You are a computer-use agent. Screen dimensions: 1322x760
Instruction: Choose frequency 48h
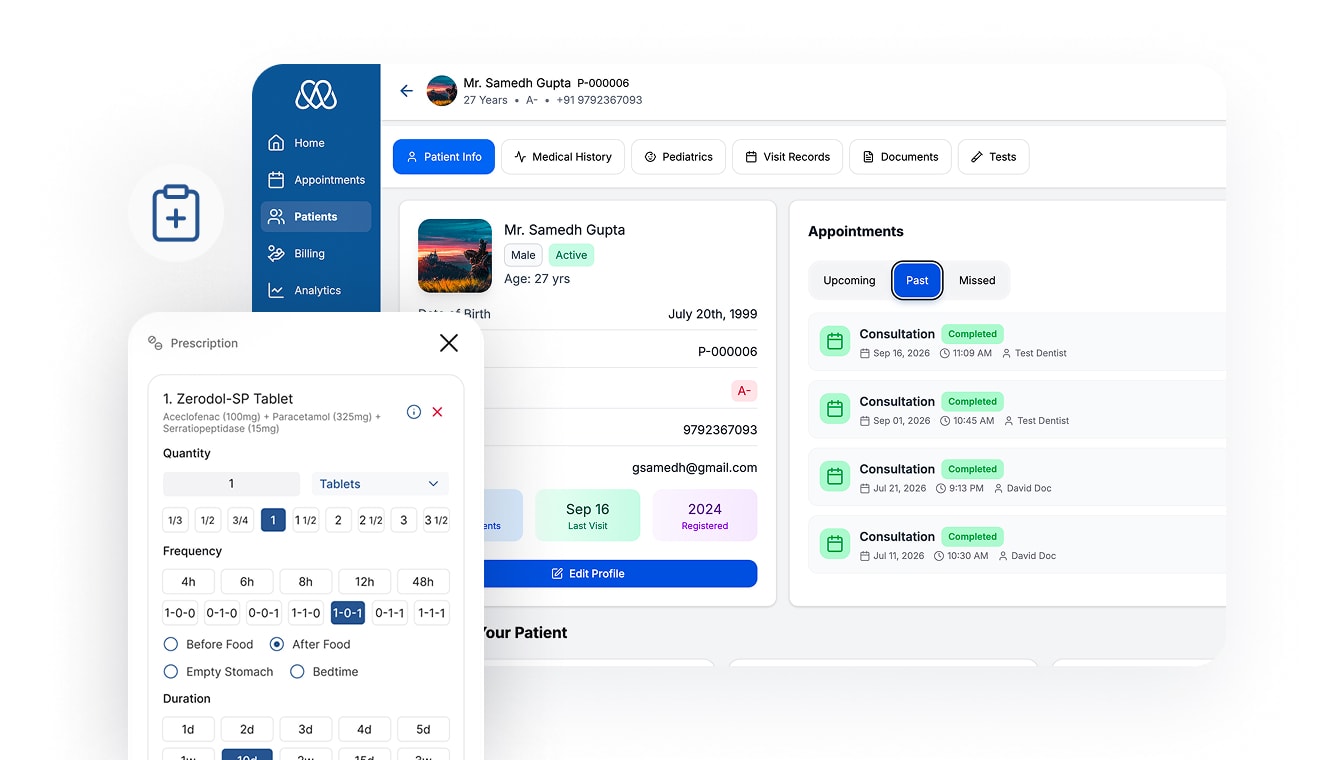point(423,582)
